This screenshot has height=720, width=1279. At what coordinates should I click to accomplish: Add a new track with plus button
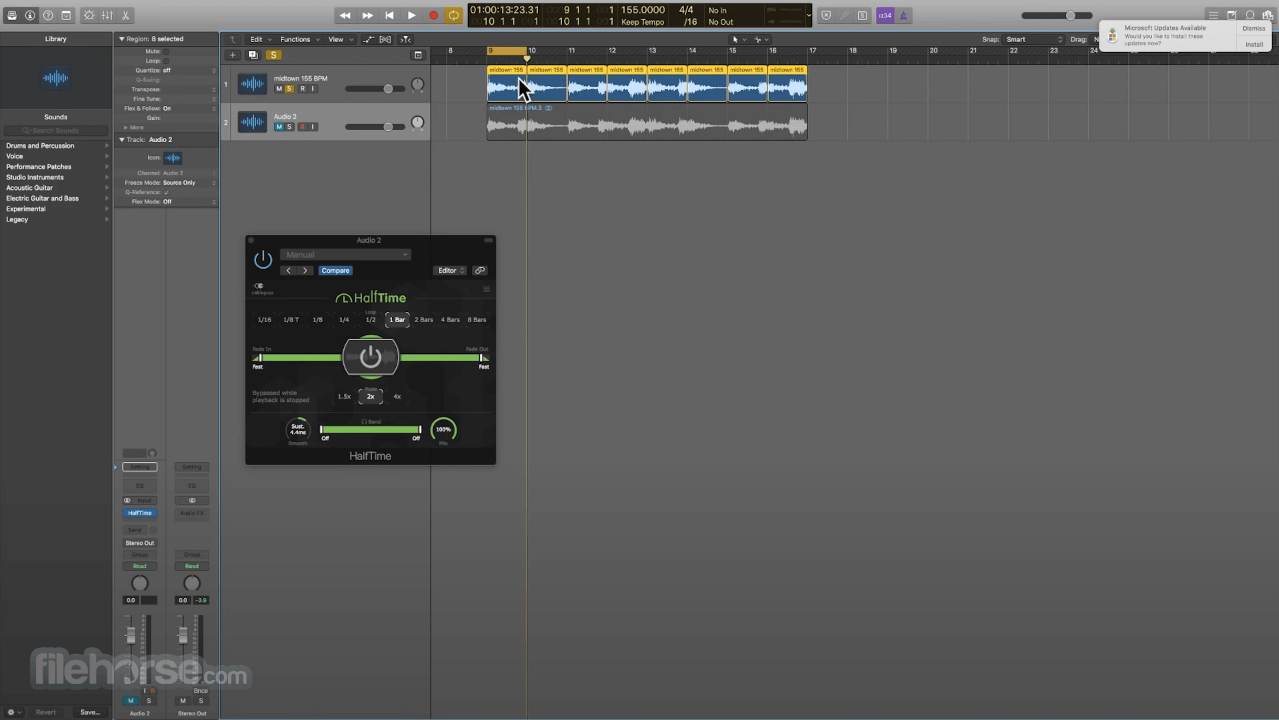pos(233,55)
